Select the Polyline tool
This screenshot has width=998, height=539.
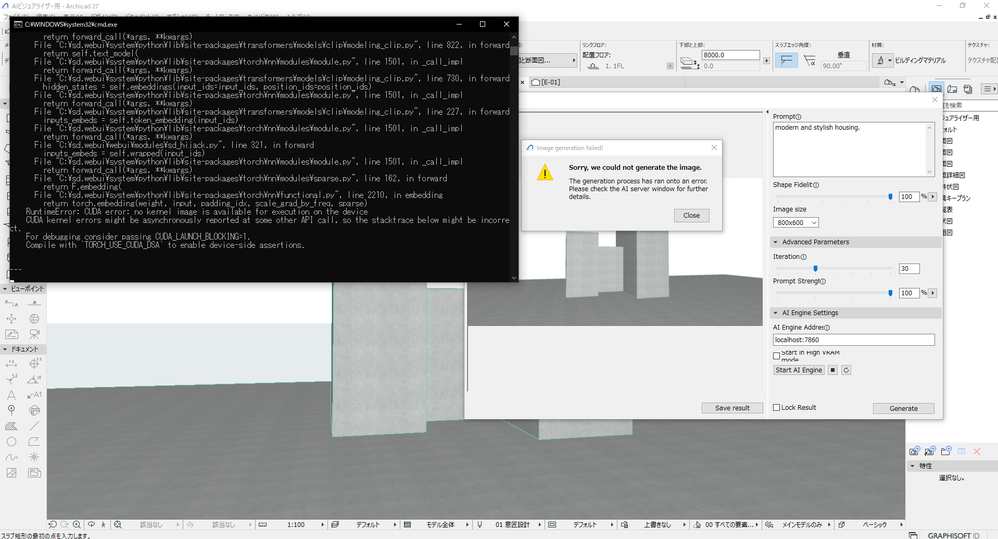click(x=34, y=442)
